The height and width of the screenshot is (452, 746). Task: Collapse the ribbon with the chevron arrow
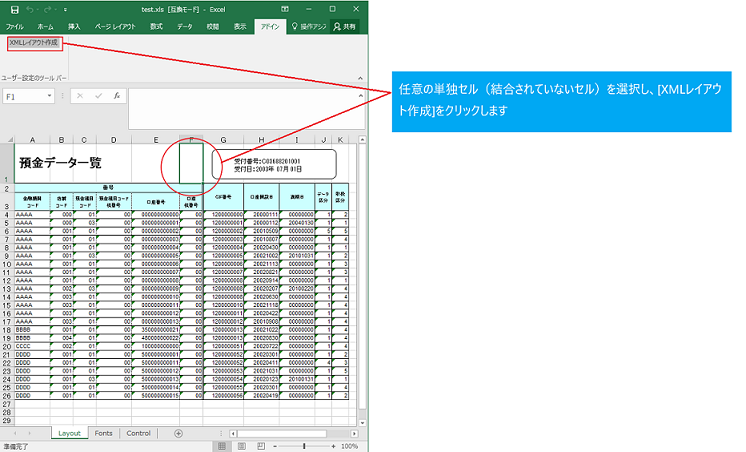[360, 78]
